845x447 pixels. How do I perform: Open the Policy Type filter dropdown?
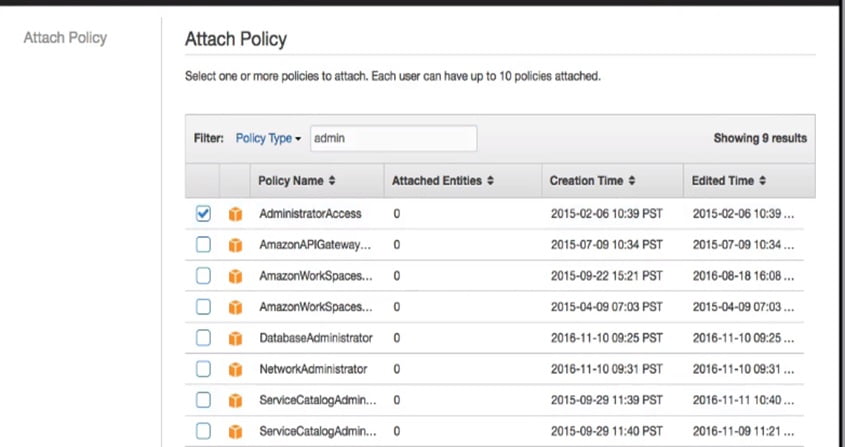(x=268, y=139)
